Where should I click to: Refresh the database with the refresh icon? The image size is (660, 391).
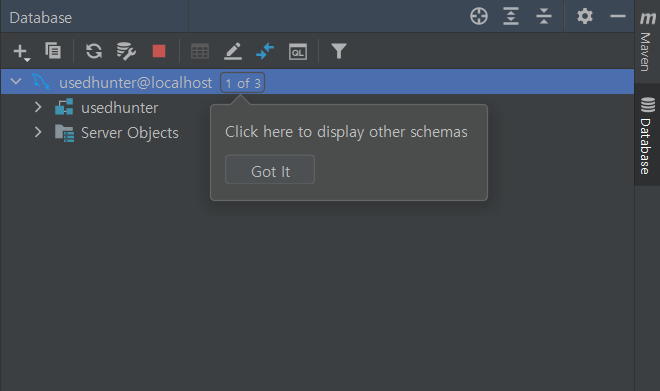(x=94, y=51)
